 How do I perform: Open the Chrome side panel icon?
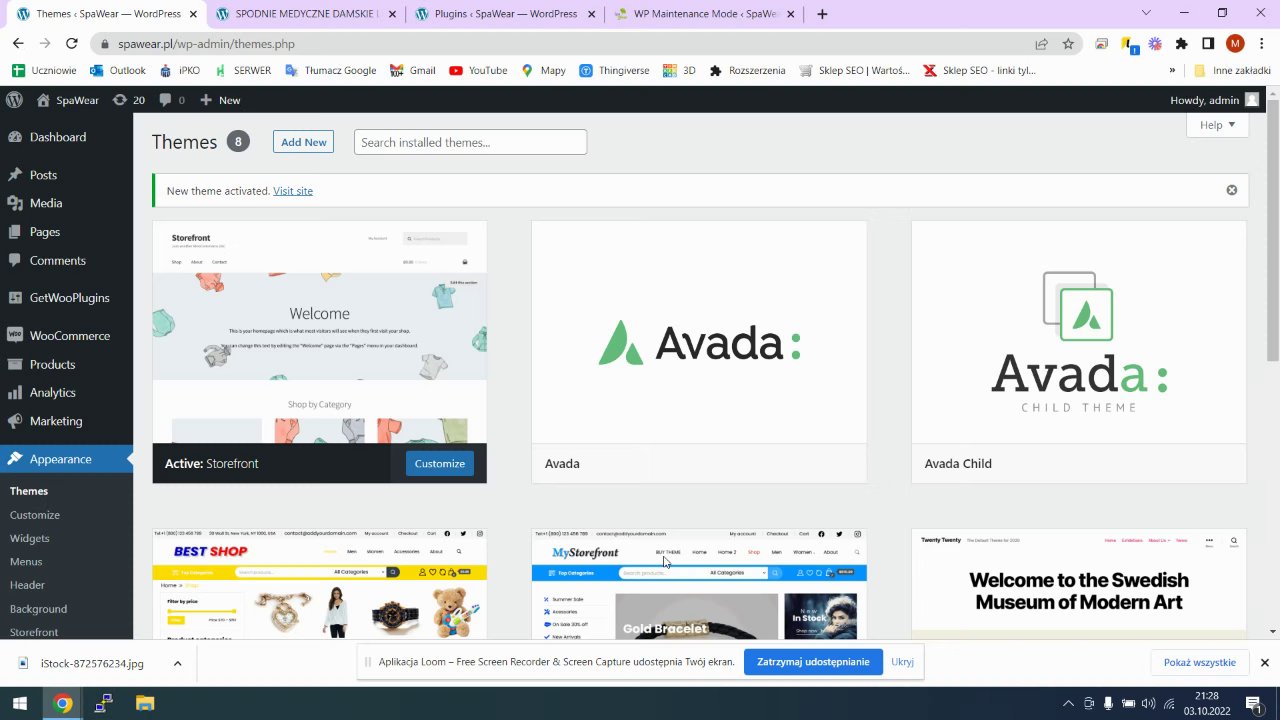(1208, 44)
